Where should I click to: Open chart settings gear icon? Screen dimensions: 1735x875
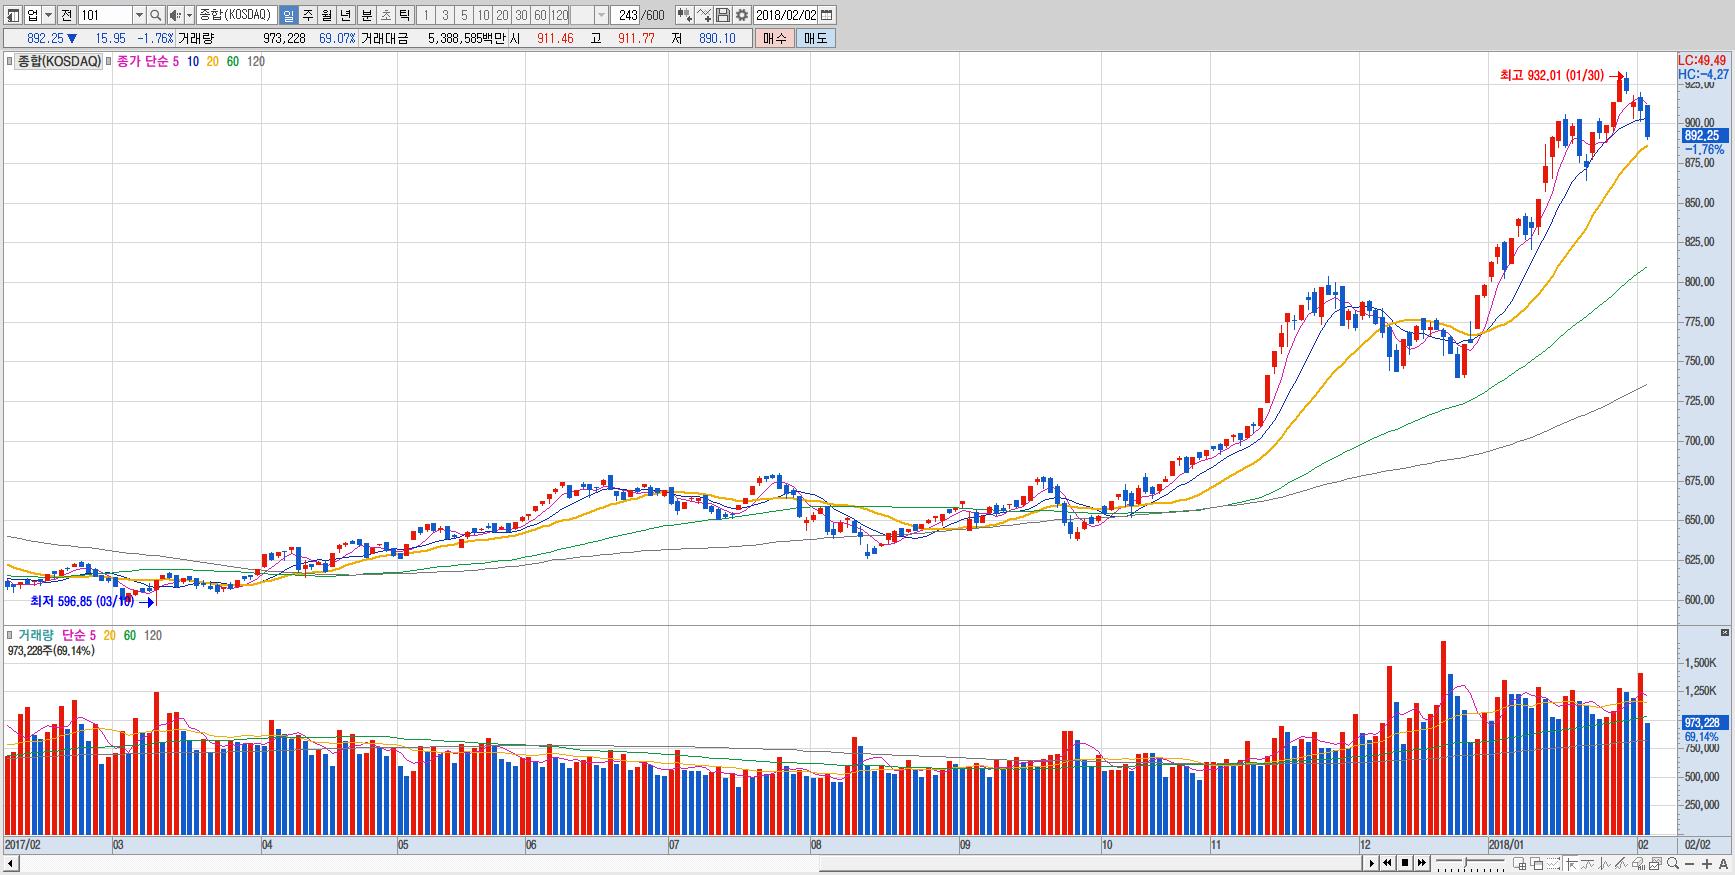[x=741, y=15]
